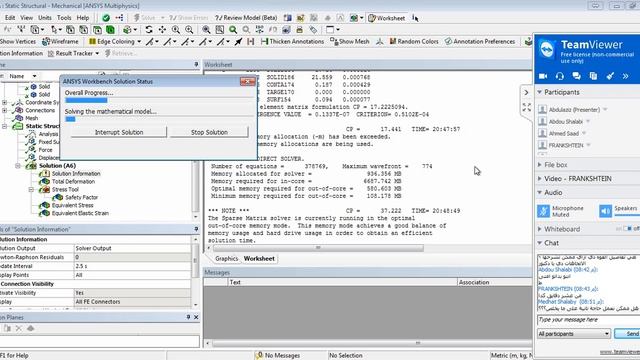Click the Solving mathematical model progress bar
The height and width of the screenshot is (360, 640).
[x=159, y=119]
